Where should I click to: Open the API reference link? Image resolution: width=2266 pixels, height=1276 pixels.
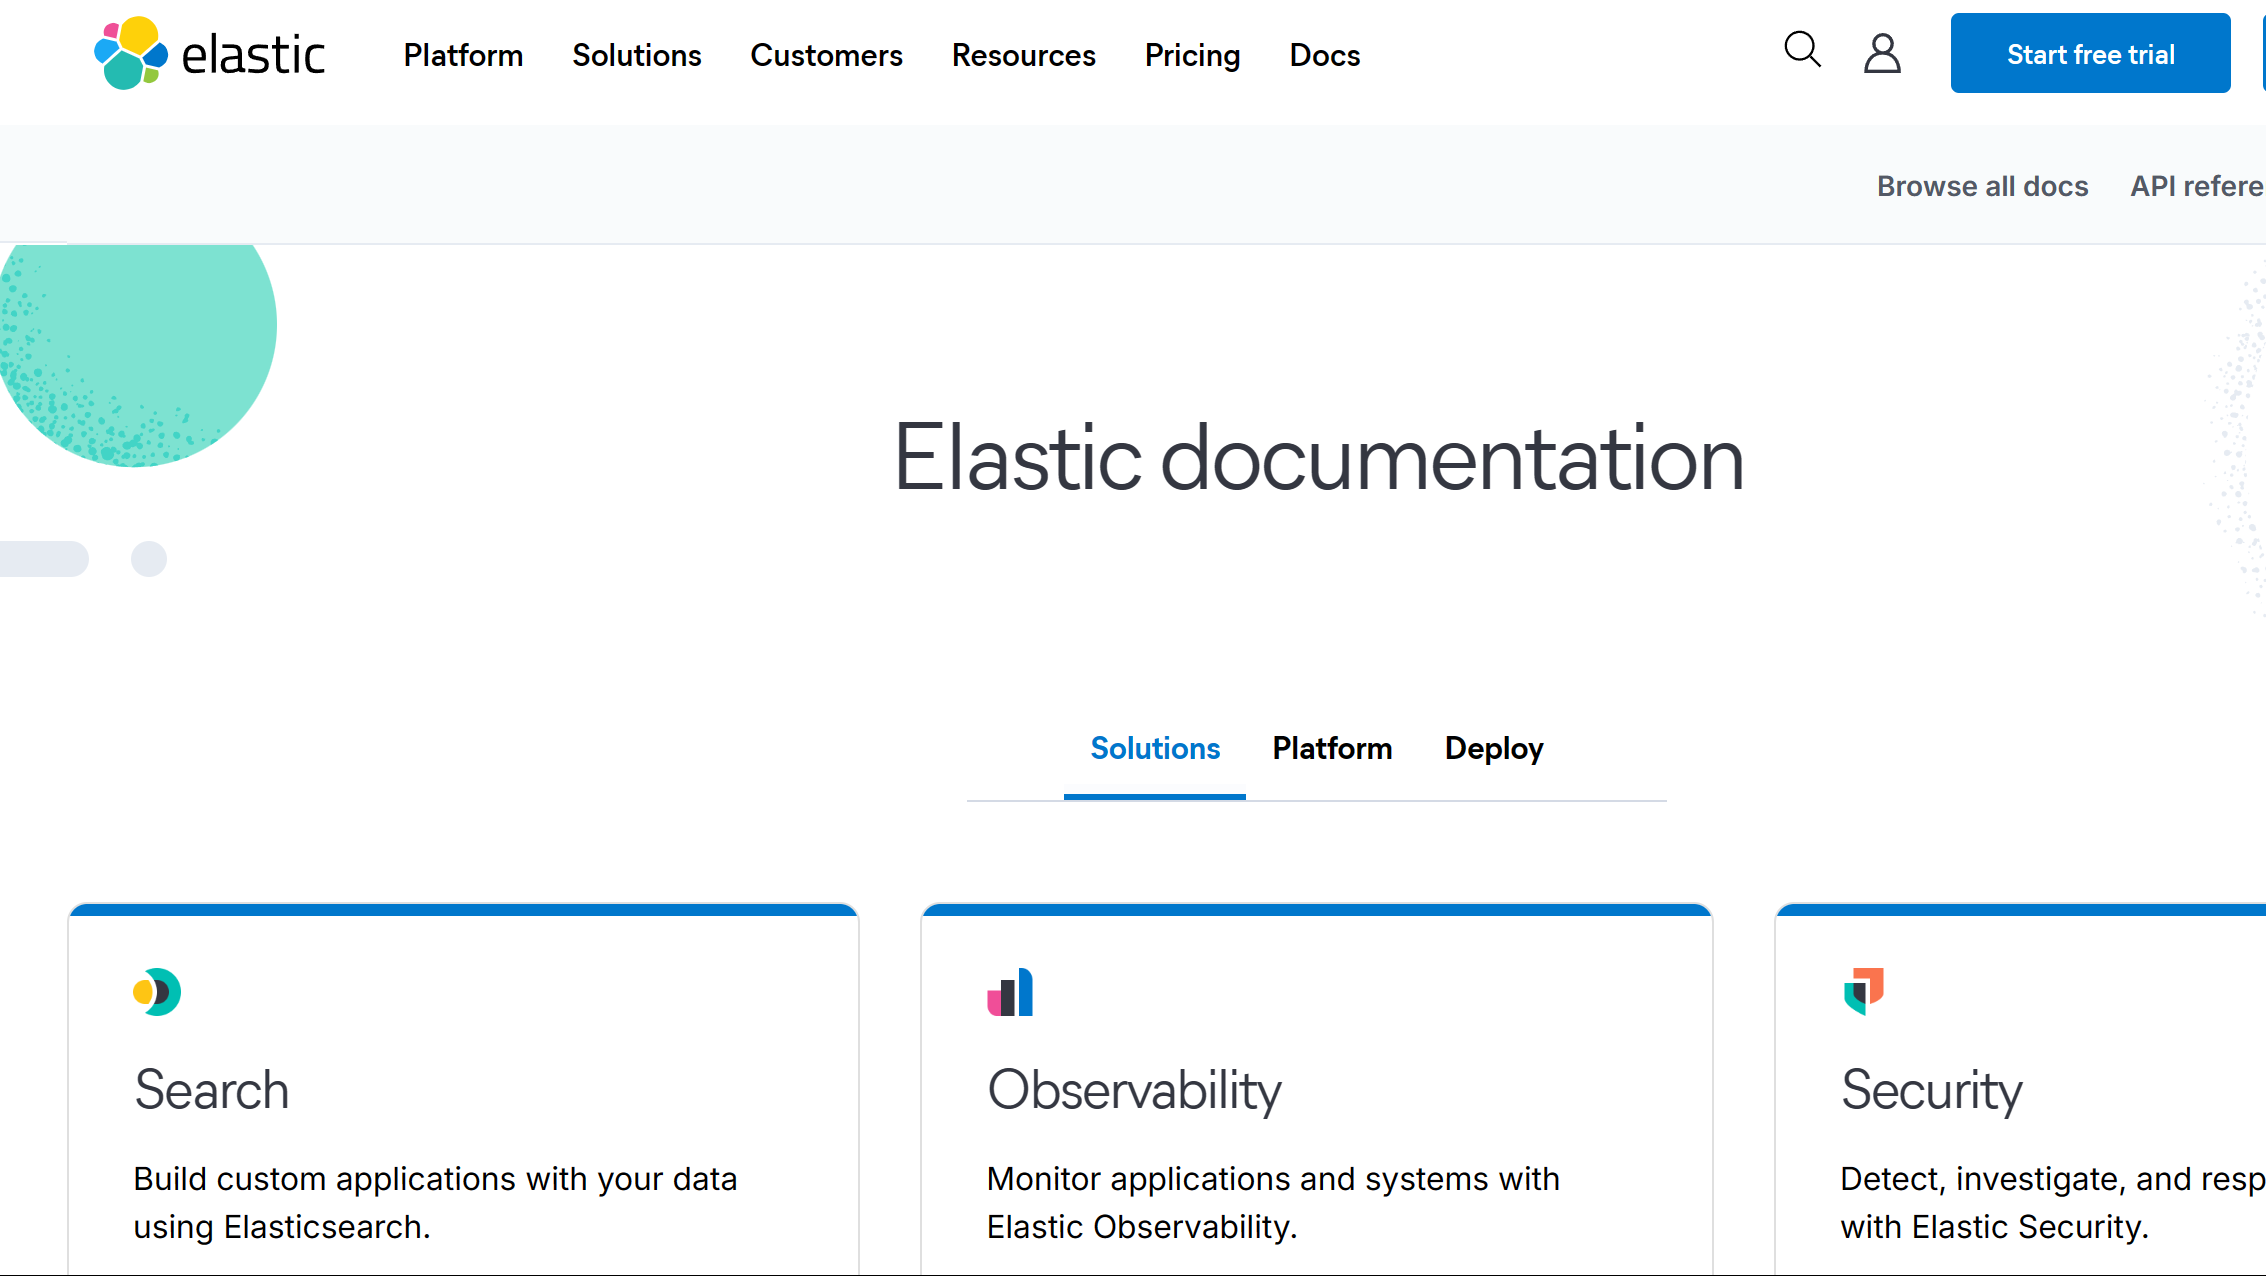pos(2197,186)
